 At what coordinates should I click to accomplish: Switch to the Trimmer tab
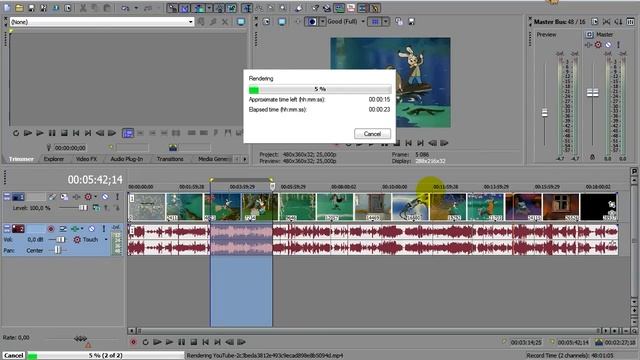[21, 159]
